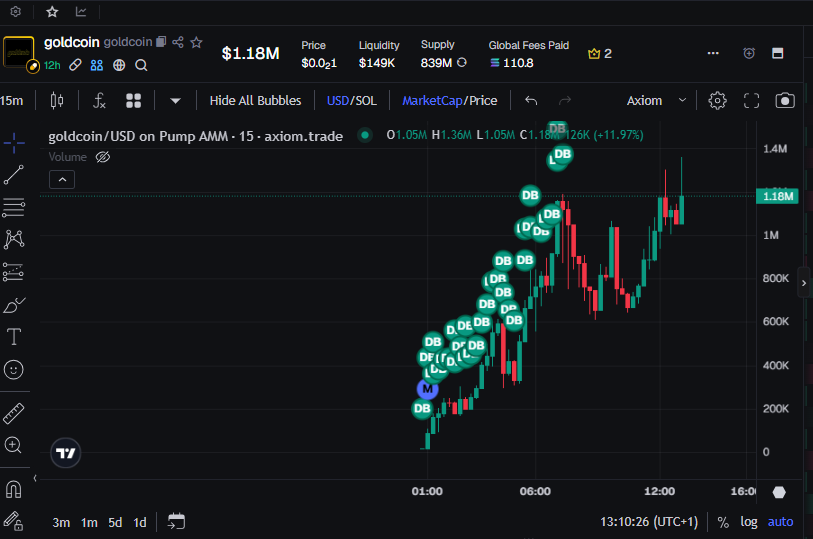
Task: Toggle Volume indicator visibility eye
Action: pyautogui.click(x=103, y=157)
